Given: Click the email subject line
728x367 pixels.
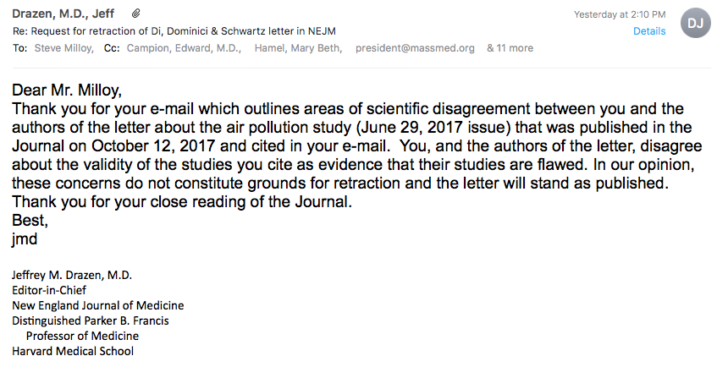Looking at the screenshot, I should click(x=174, y=31).
